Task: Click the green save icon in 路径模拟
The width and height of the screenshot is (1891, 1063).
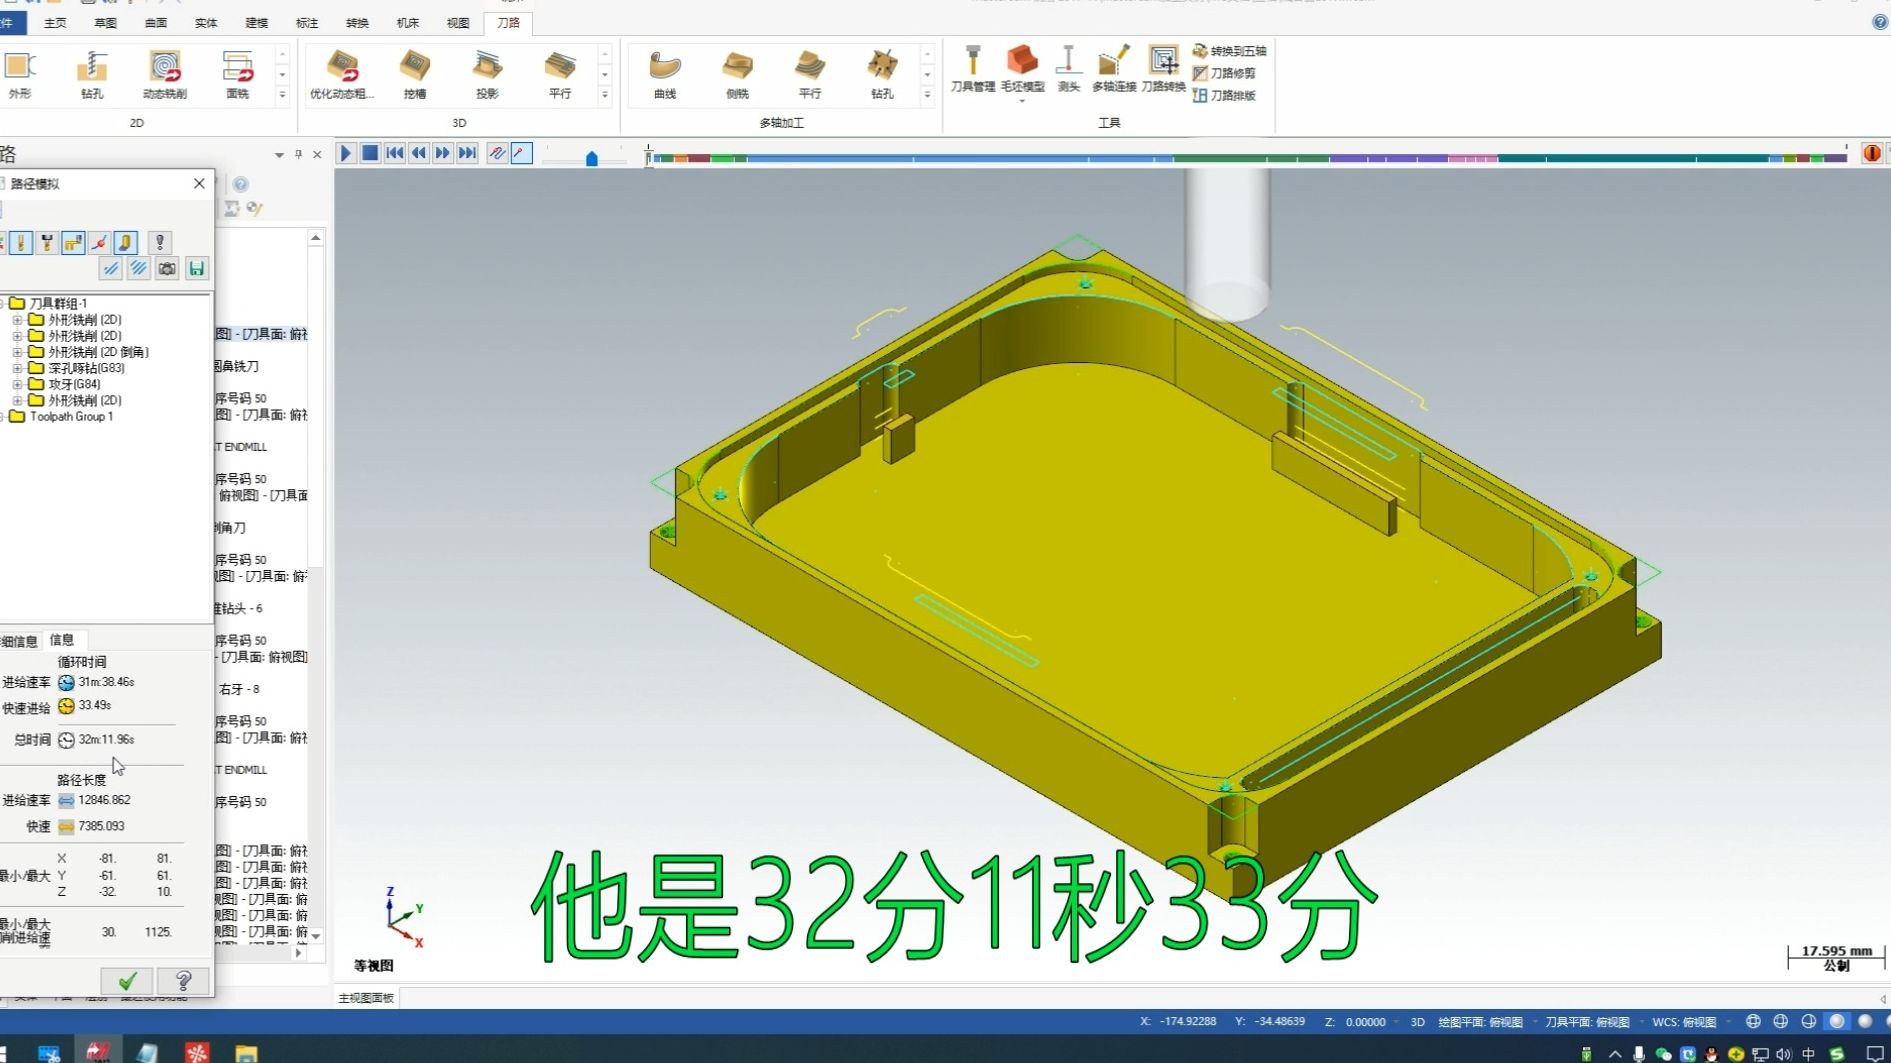Action: point(196,268)
